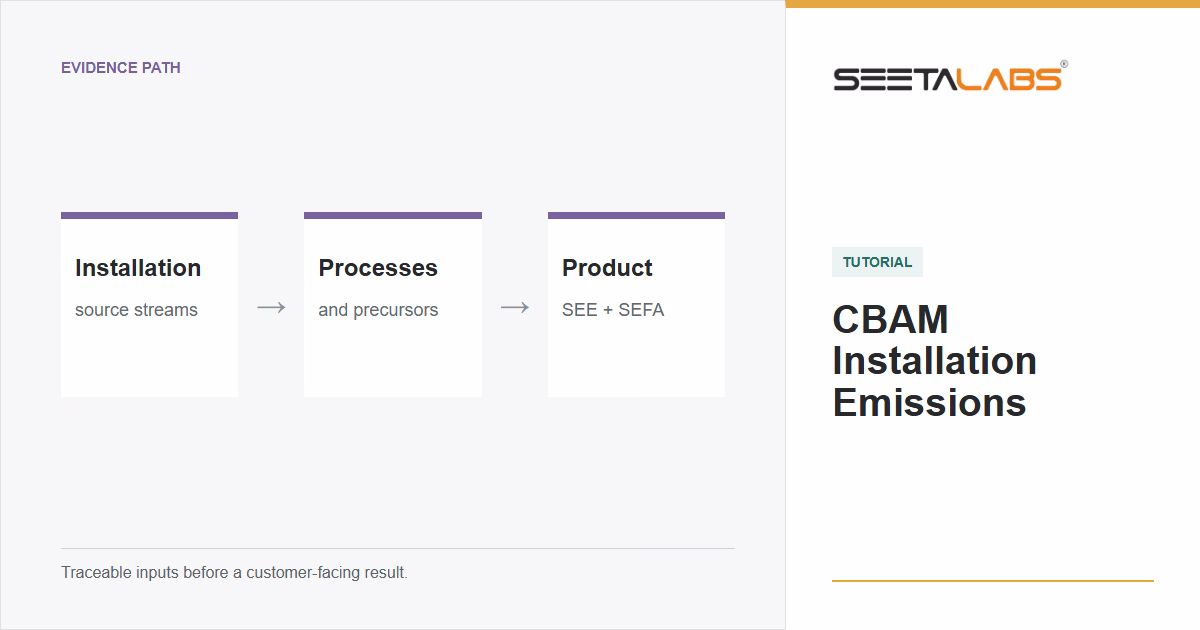
Task: Click the 'and precursors' text
Action: (x=378, y=310)
